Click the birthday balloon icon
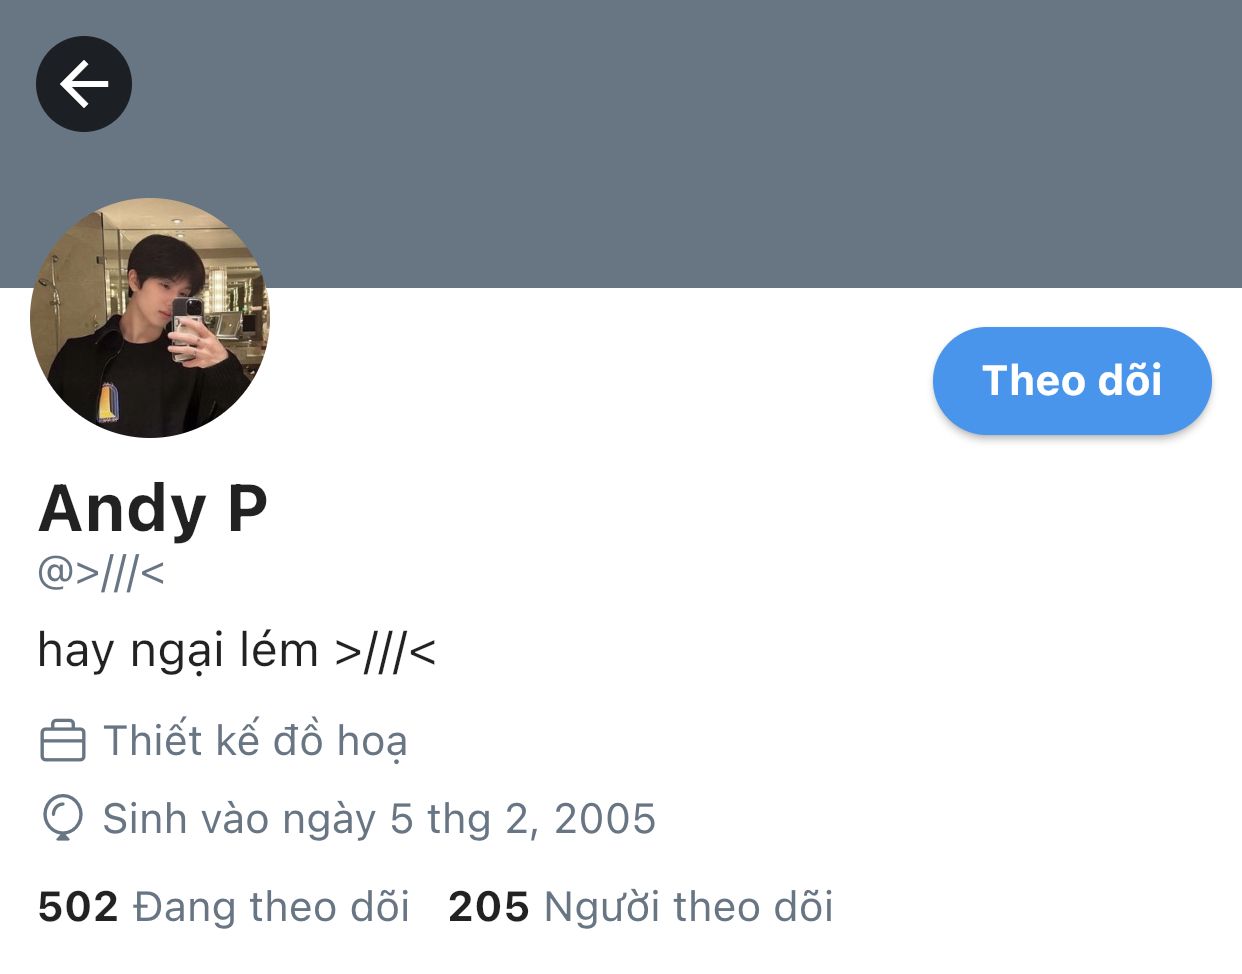The height and width of the screenshot is (974, 1242). [62, 818]
